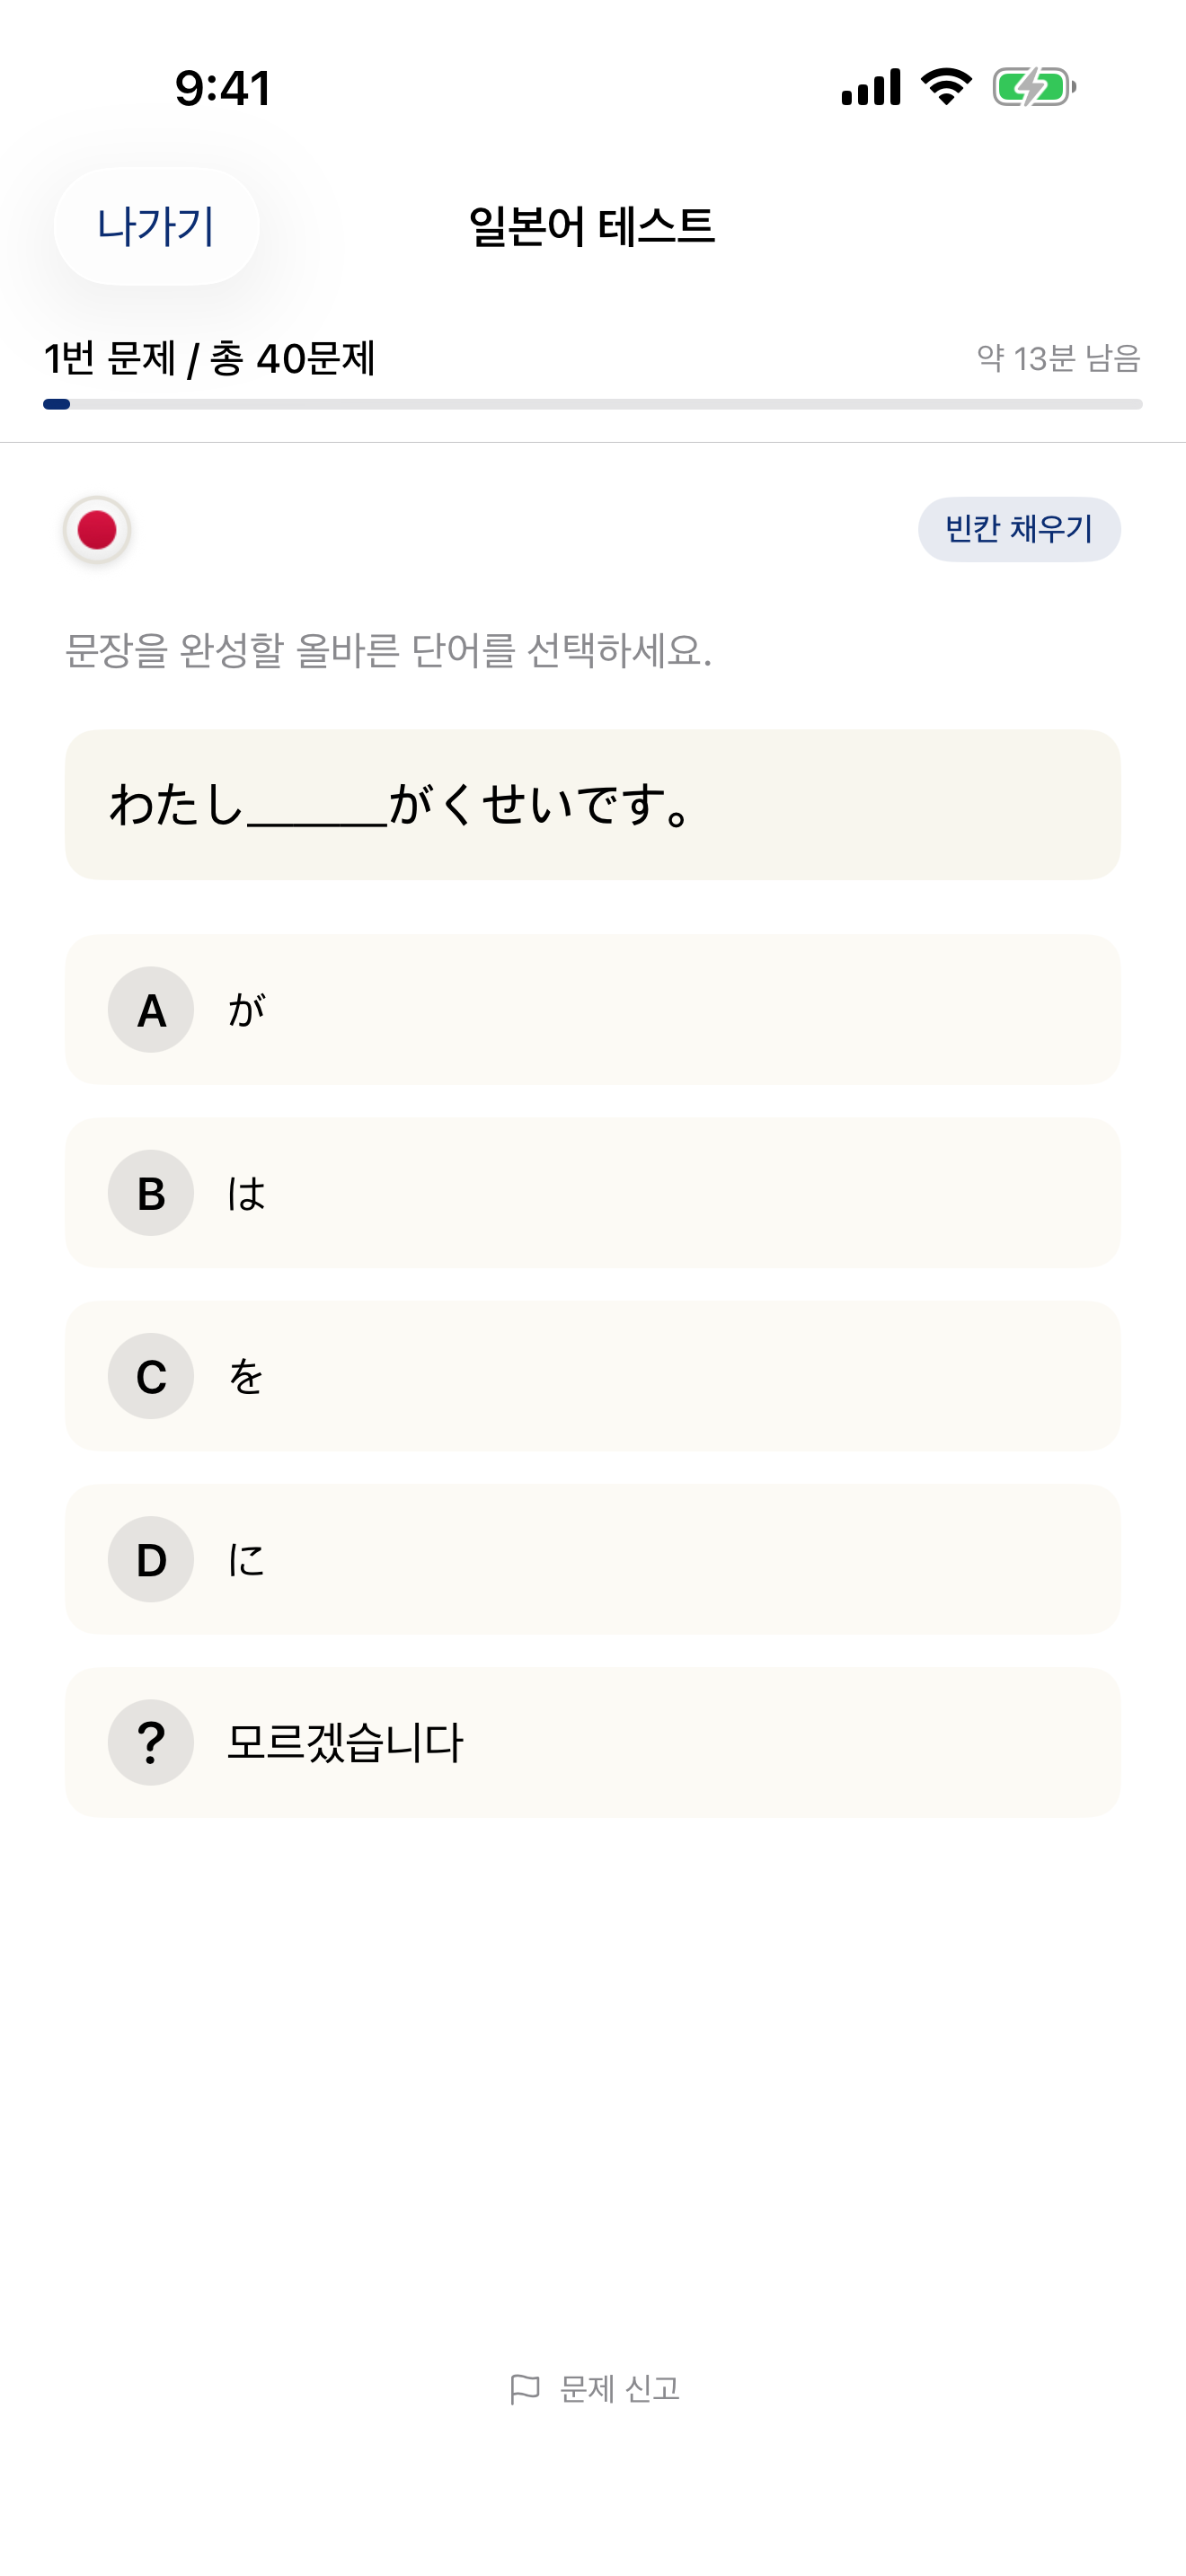Screen dimensions: 1186x2576
Task: Click the question mark icon beside 모르겠습니다
Action: click(x=150, y=1741)
